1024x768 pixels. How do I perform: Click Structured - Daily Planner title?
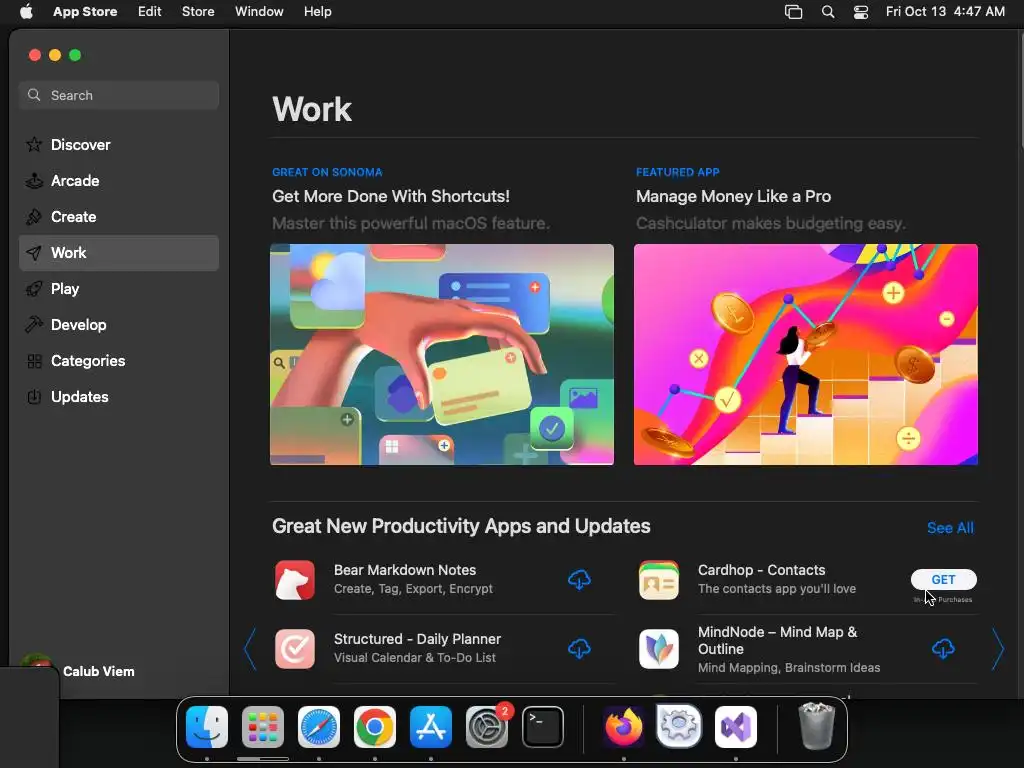(417, 639)
